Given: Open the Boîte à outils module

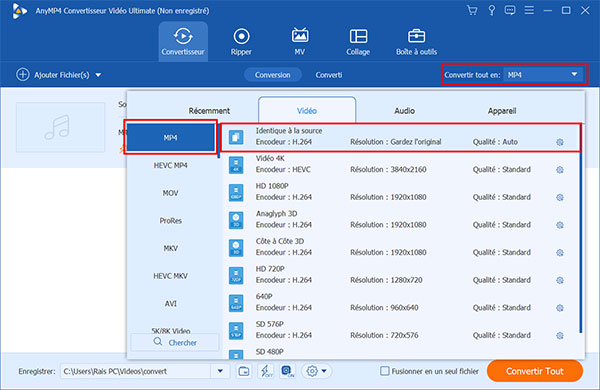Looking at the screenshot, I should coord(416,41).
